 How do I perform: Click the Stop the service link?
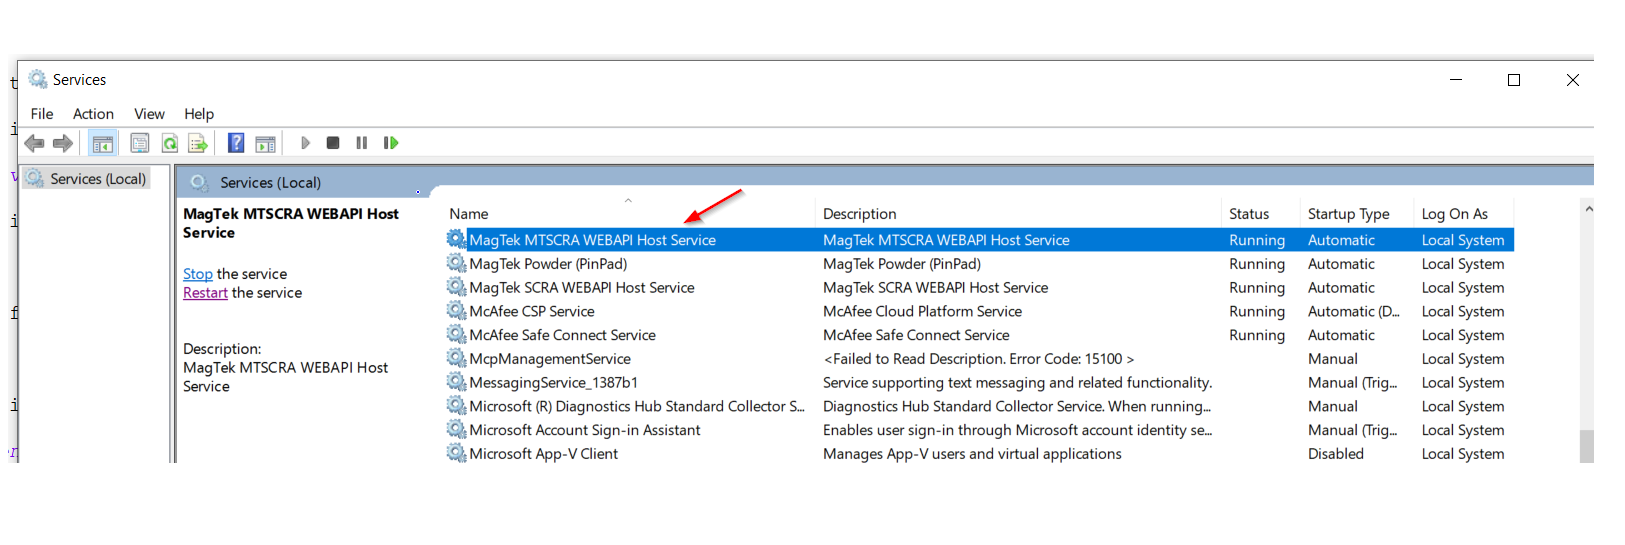click(198, 274)
